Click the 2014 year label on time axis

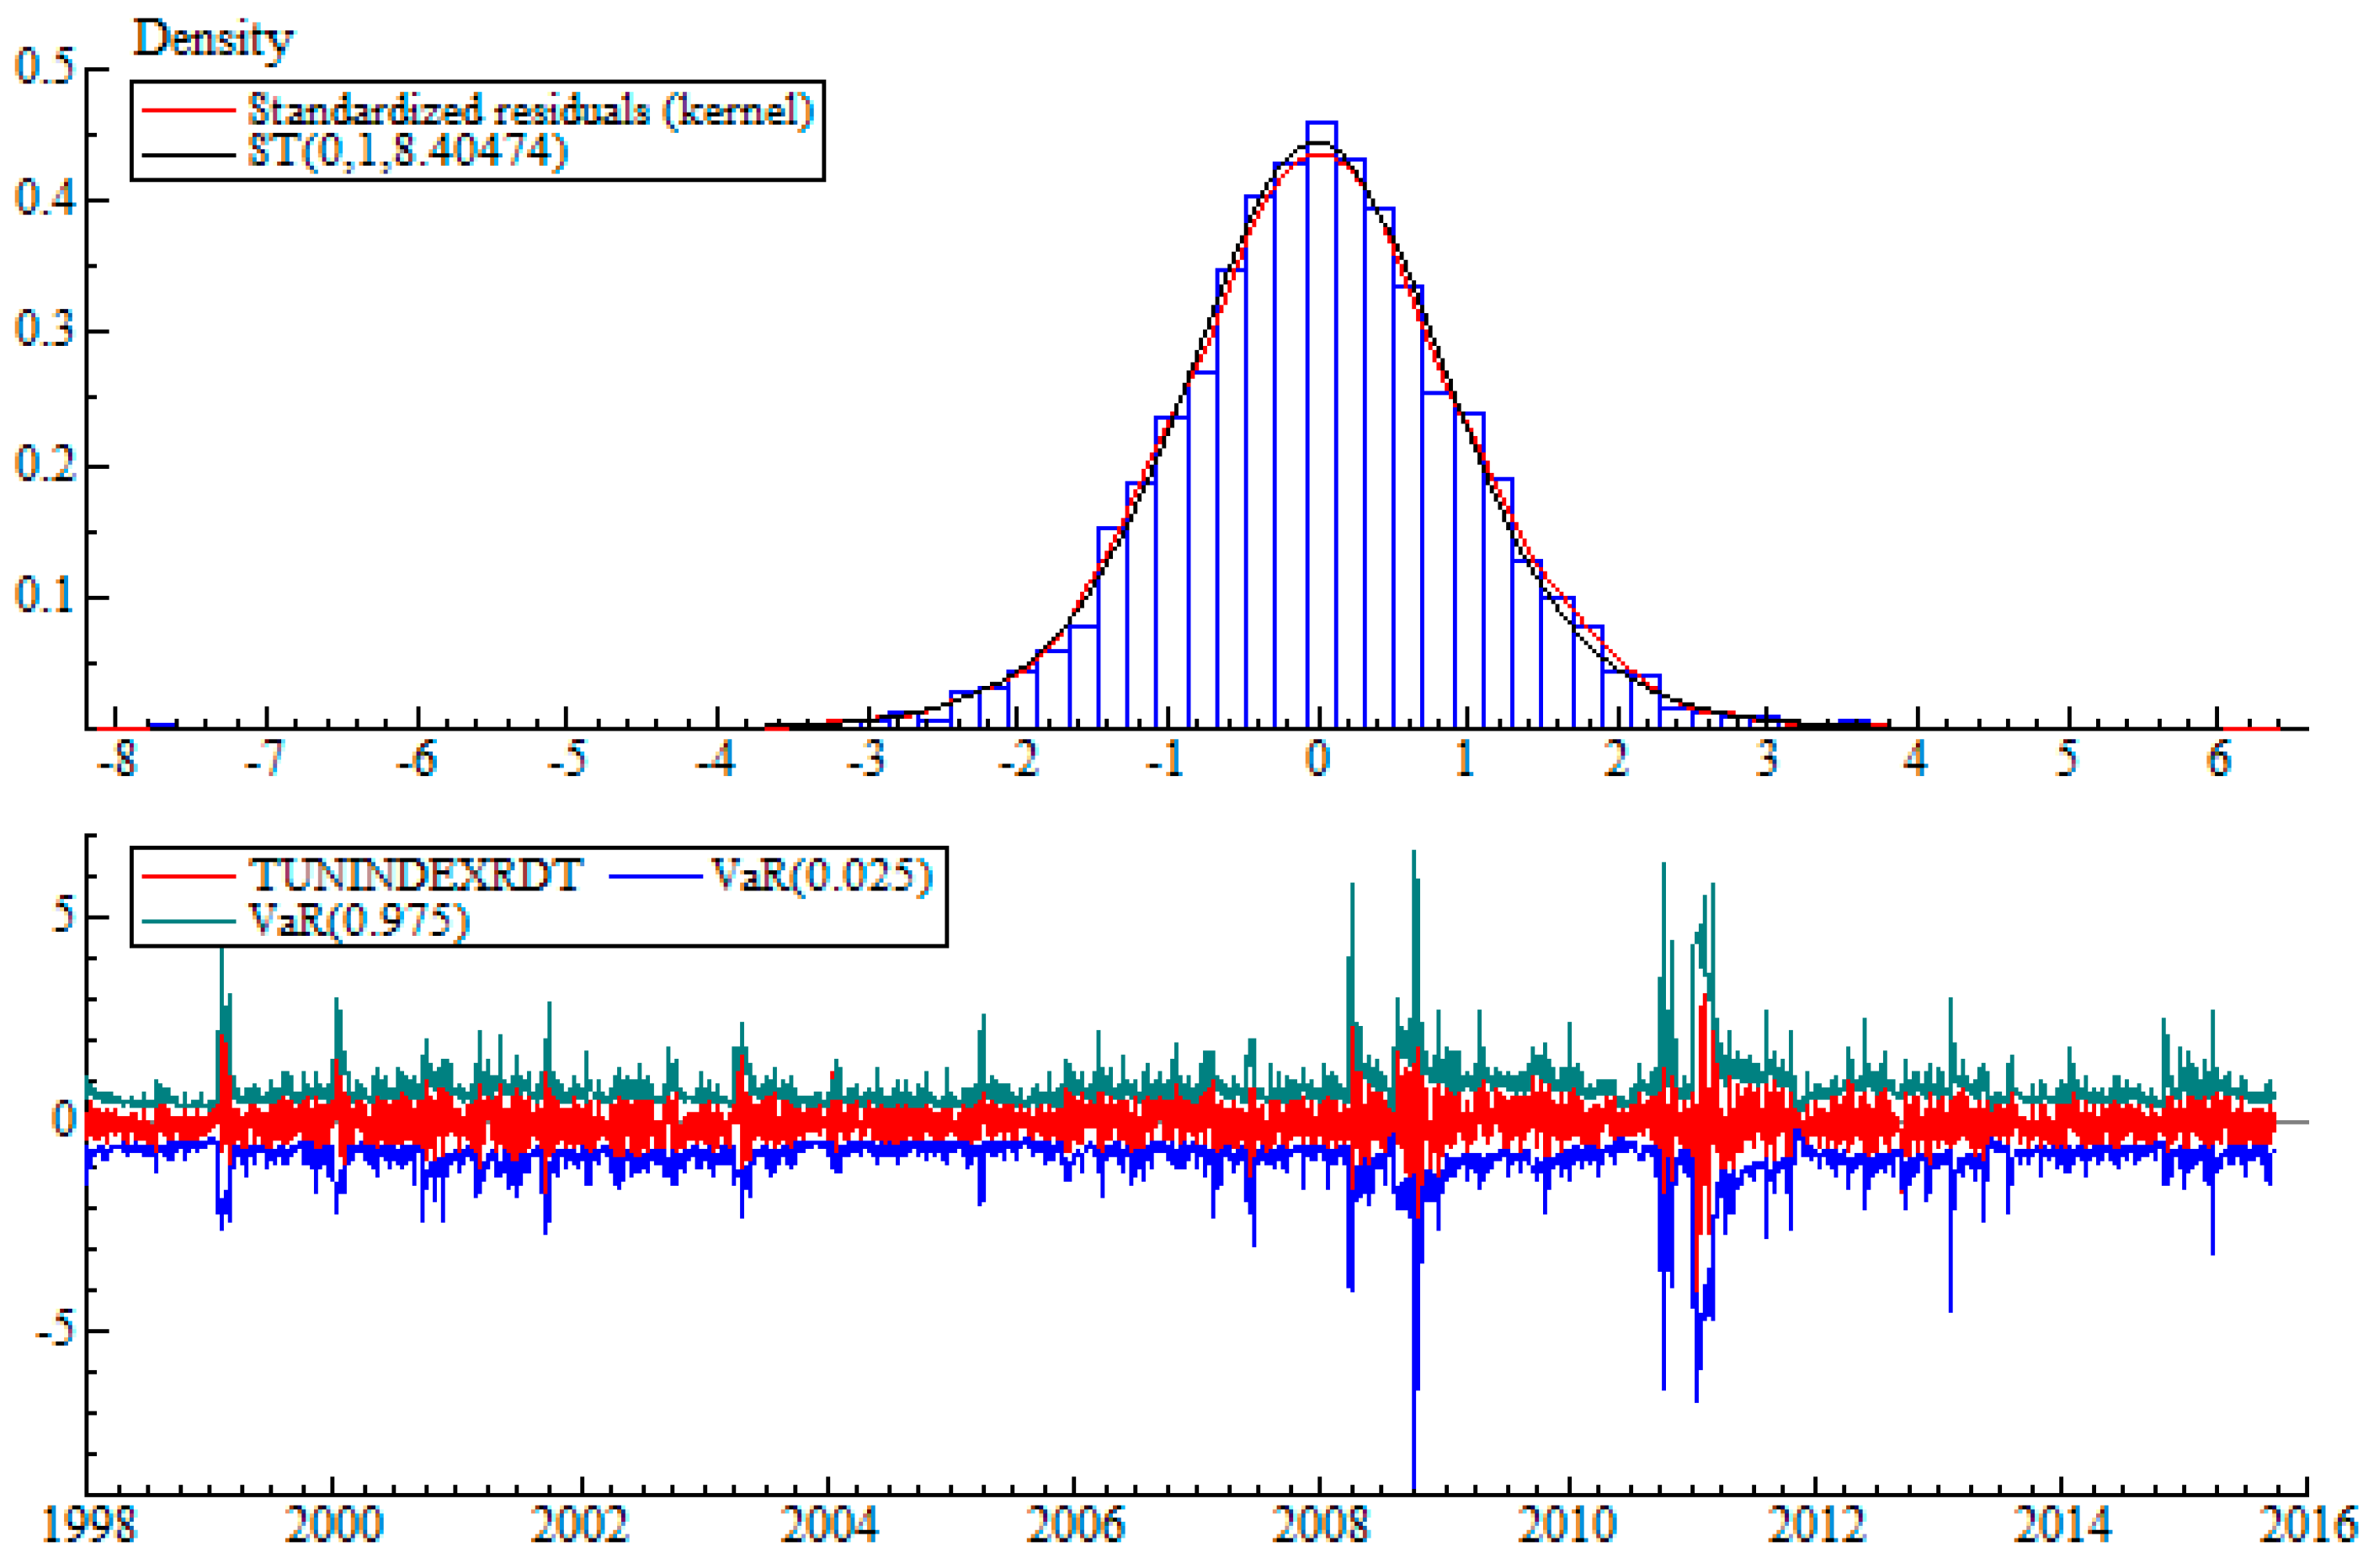tap(2062, 1526)
